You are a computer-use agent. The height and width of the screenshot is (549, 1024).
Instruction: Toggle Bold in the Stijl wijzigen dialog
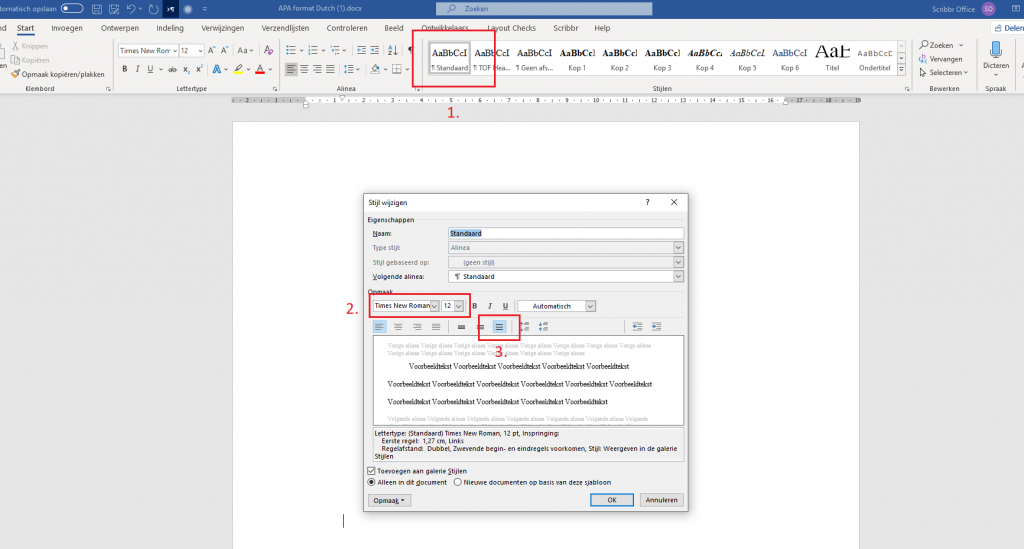tap(474, 306)
